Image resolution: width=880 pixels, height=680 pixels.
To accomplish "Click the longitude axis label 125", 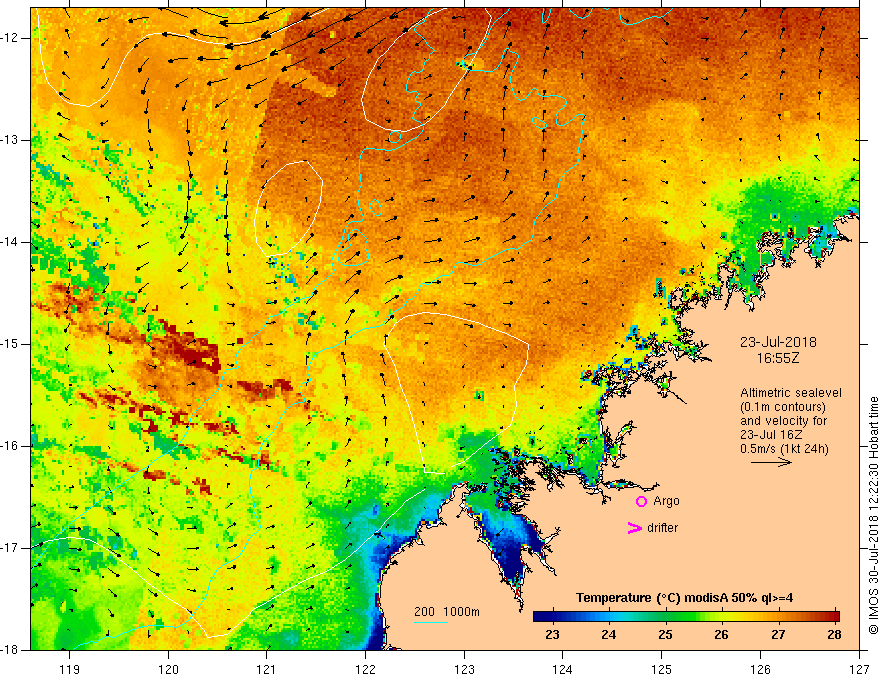I will pyautogui.click(x=662, y=669).
